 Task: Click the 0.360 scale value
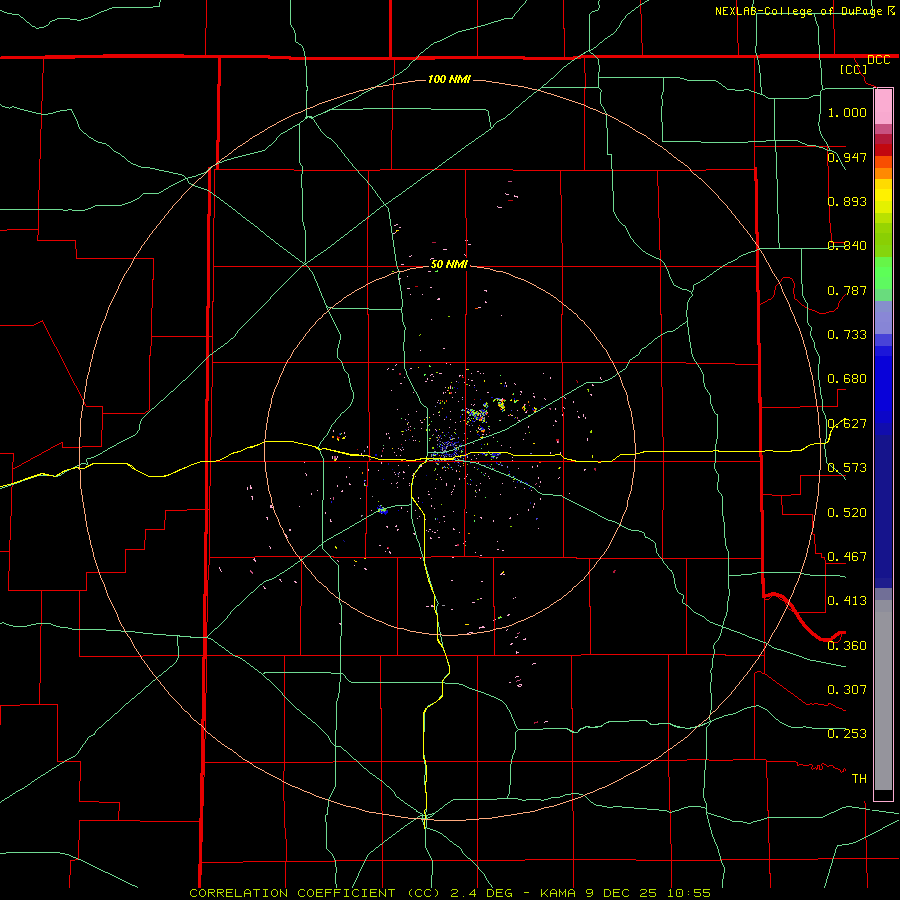click(x=847, y=646)
